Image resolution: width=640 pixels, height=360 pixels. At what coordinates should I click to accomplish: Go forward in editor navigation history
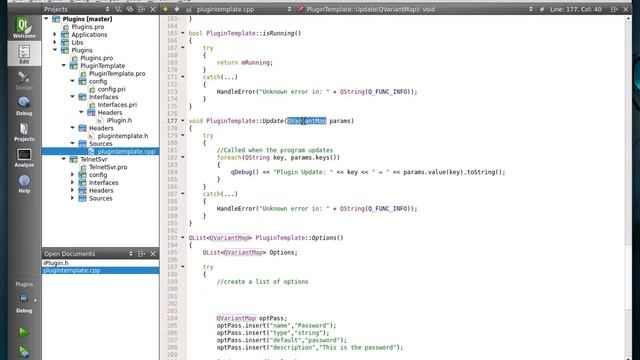tap(177, 9)
